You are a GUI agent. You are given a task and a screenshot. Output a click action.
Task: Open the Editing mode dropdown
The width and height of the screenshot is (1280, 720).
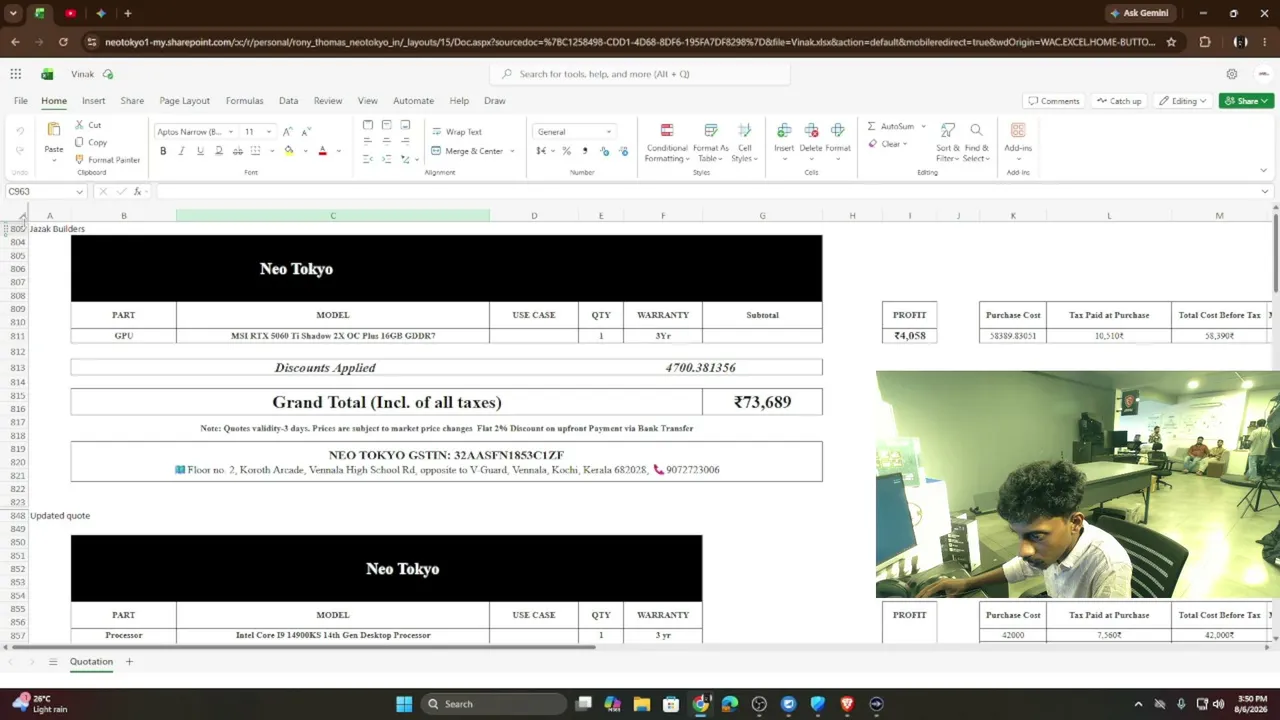coord(1183,101)
